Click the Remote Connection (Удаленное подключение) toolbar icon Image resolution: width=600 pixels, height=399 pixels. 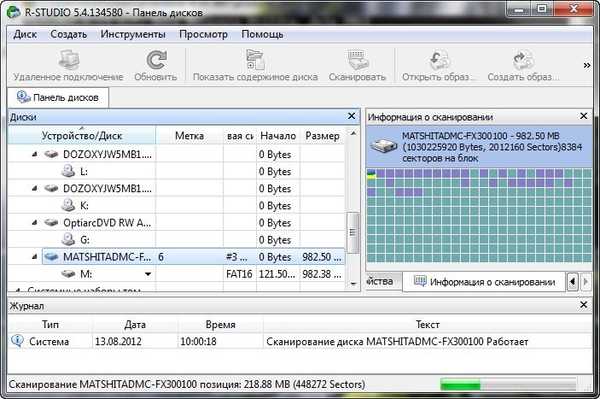[69, 60]
